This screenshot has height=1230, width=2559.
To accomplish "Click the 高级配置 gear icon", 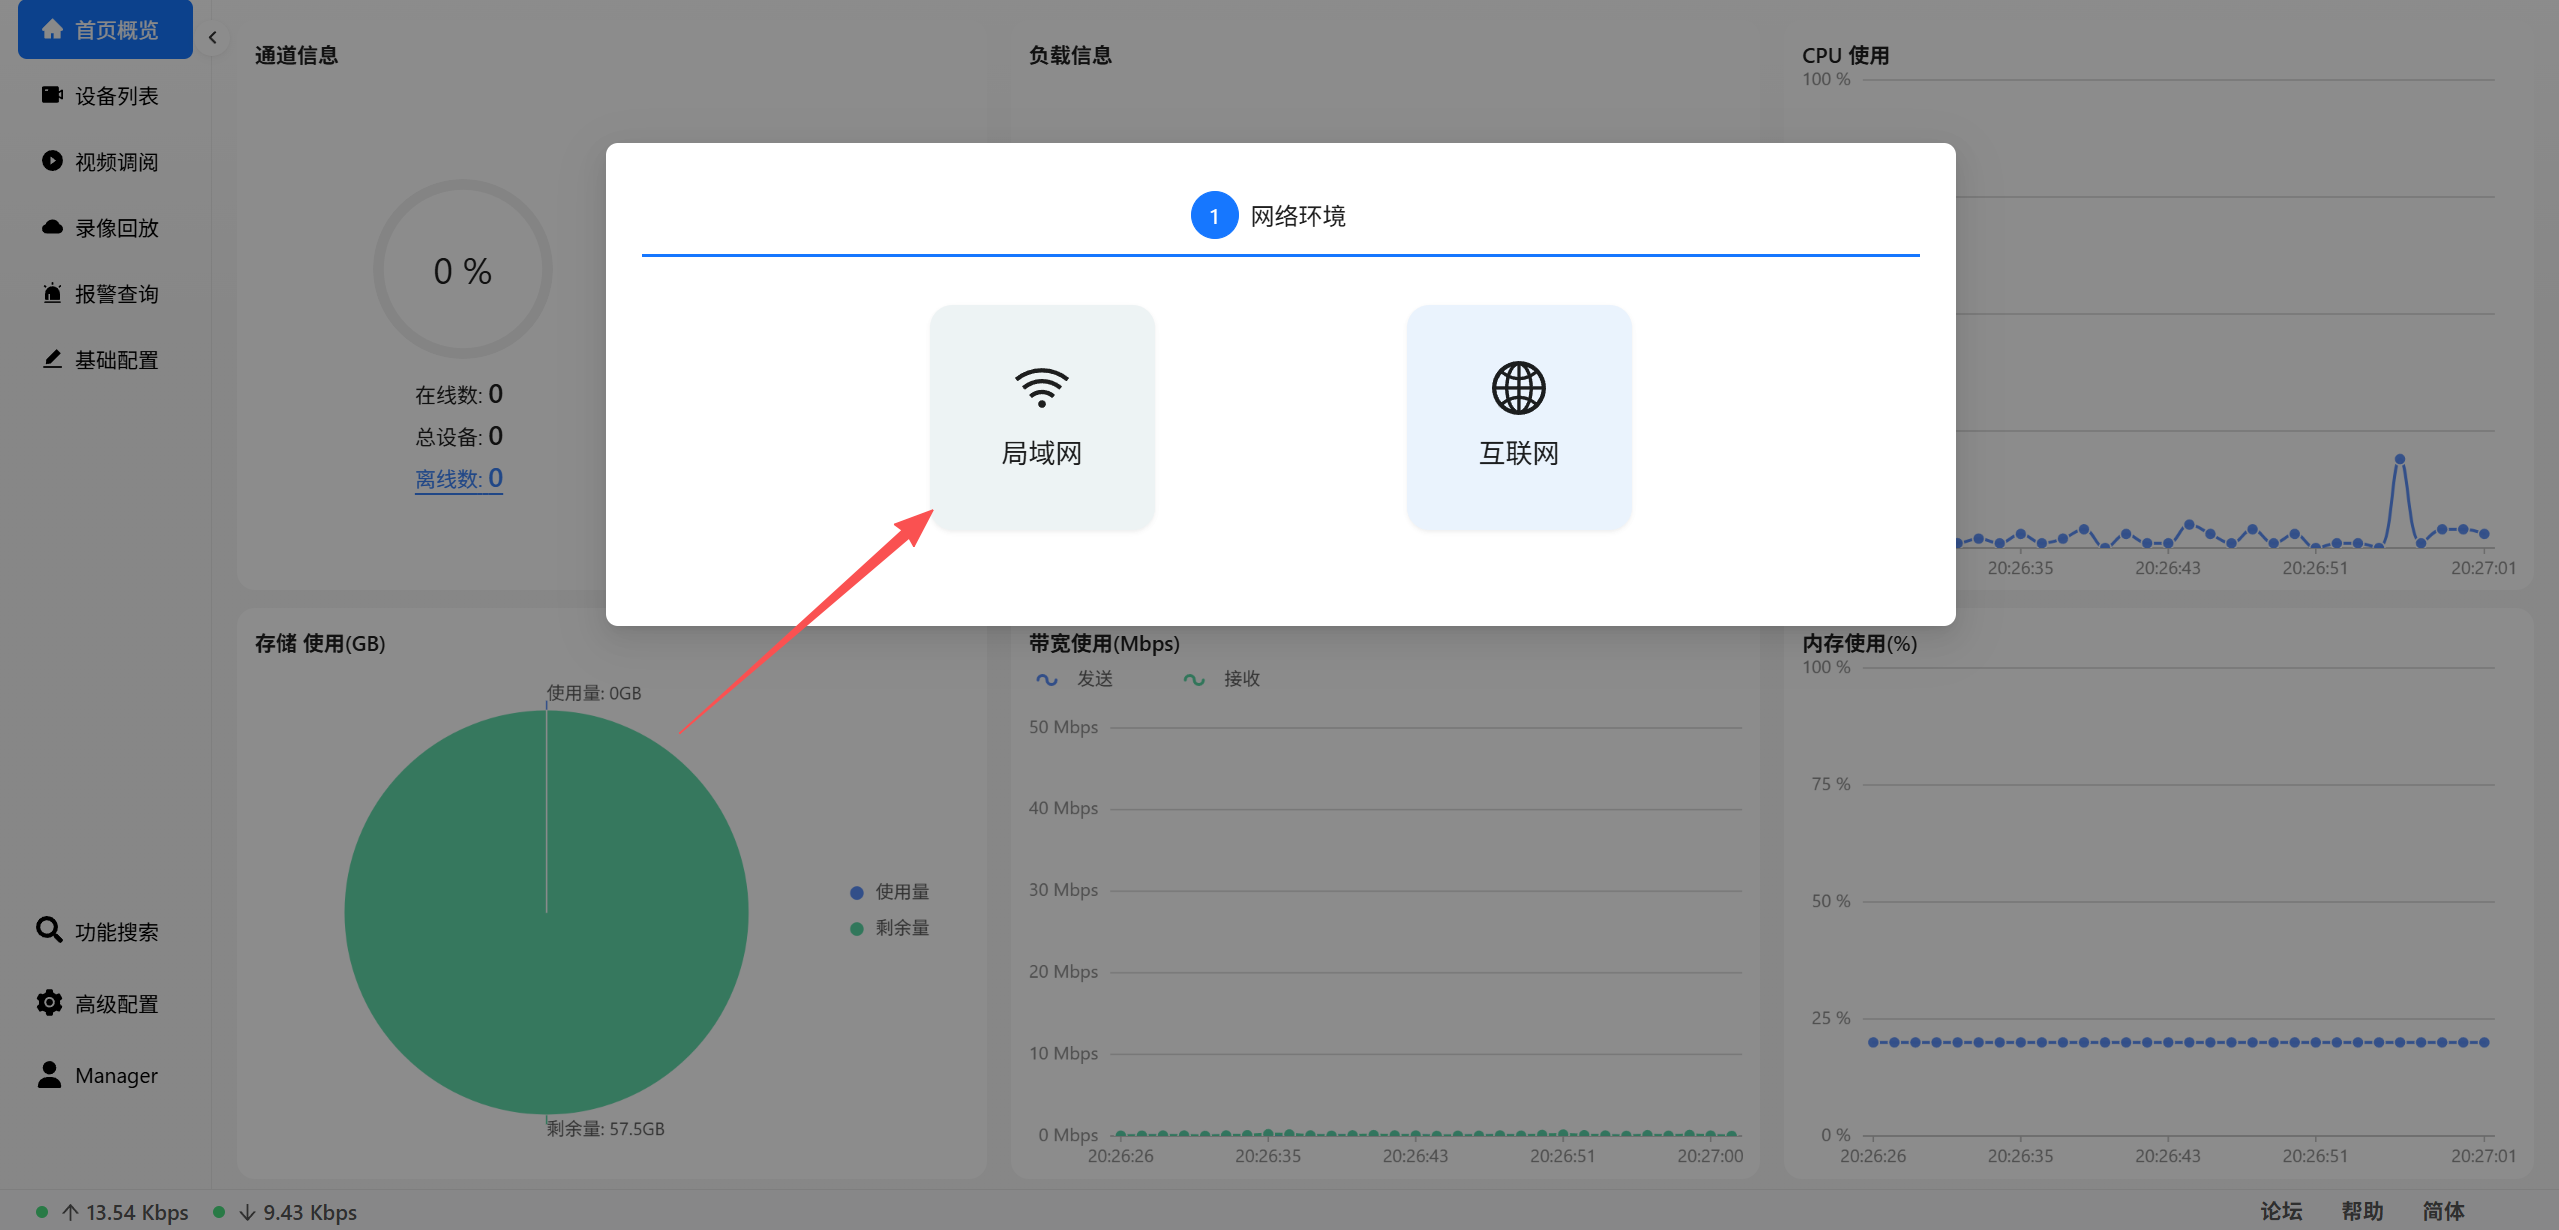I will (x=49, y=1002).
